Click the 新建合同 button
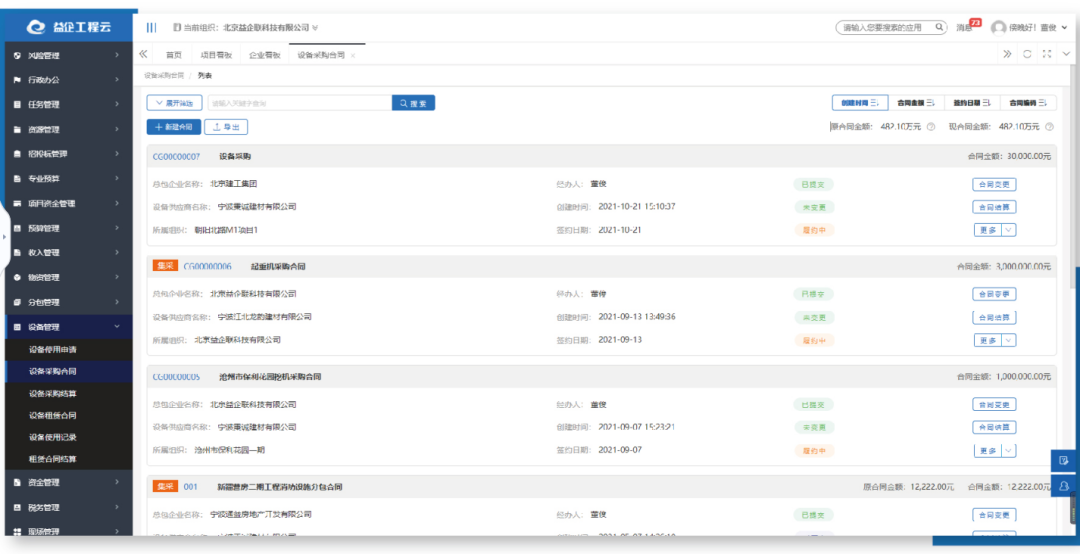1080x554 pixels. click(174, 127)
